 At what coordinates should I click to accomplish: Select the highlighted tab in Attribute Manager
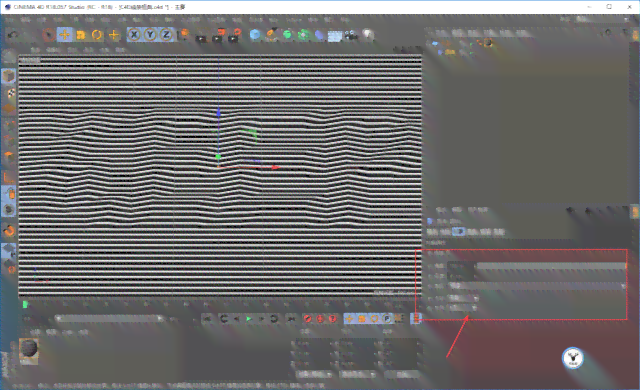[458, 232]
